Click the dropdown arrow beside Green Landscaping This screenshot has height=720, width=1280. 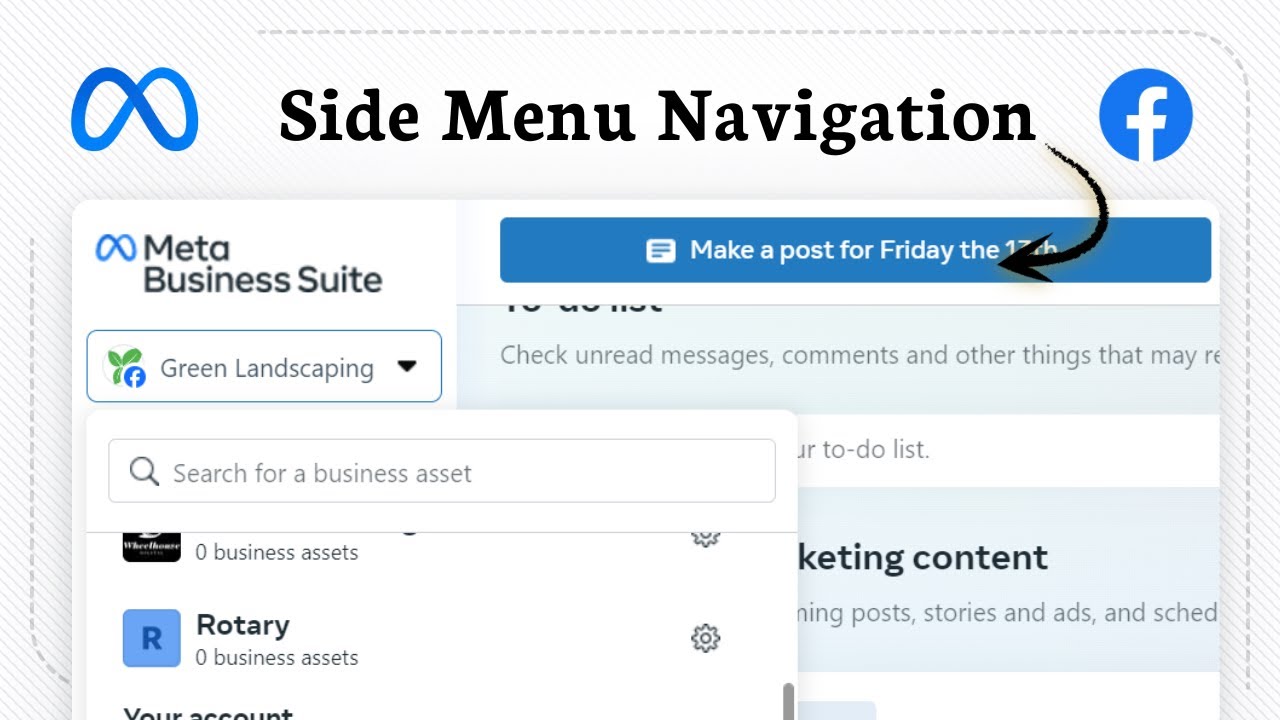tap(406, 367)
